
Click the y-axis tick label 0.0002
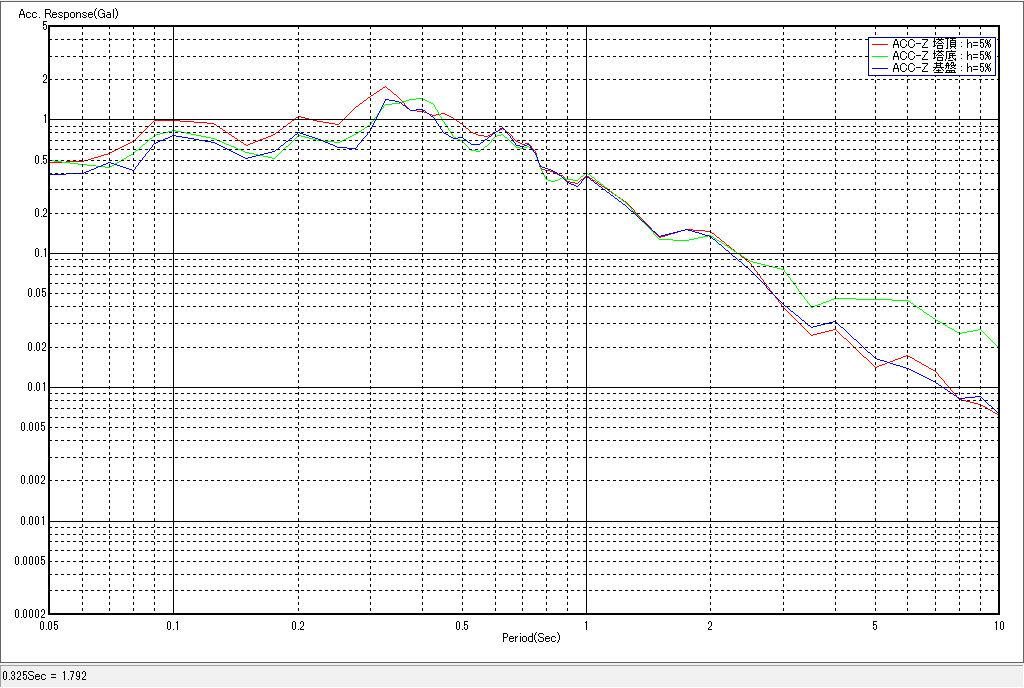(30, 613)
